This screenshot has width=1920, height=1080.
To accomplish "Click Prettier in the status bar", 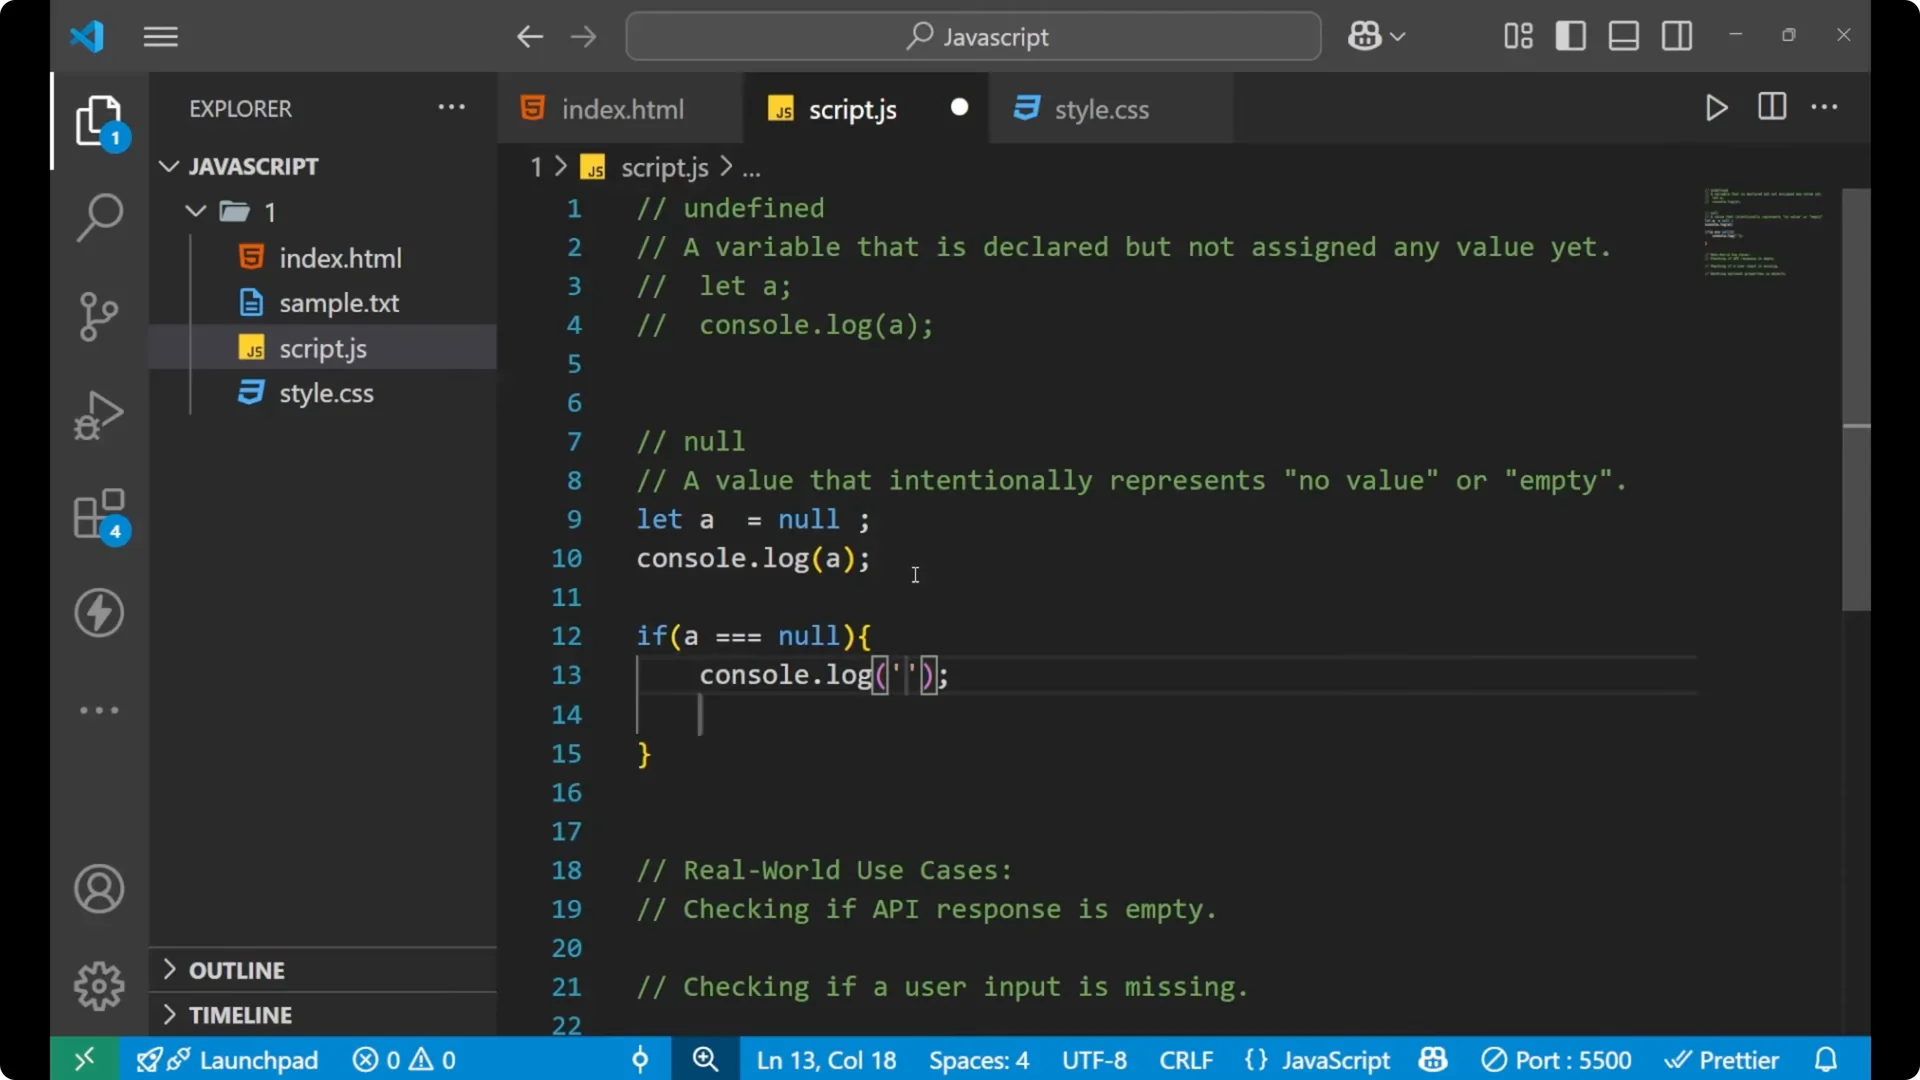I will tap(1723, 1059).
